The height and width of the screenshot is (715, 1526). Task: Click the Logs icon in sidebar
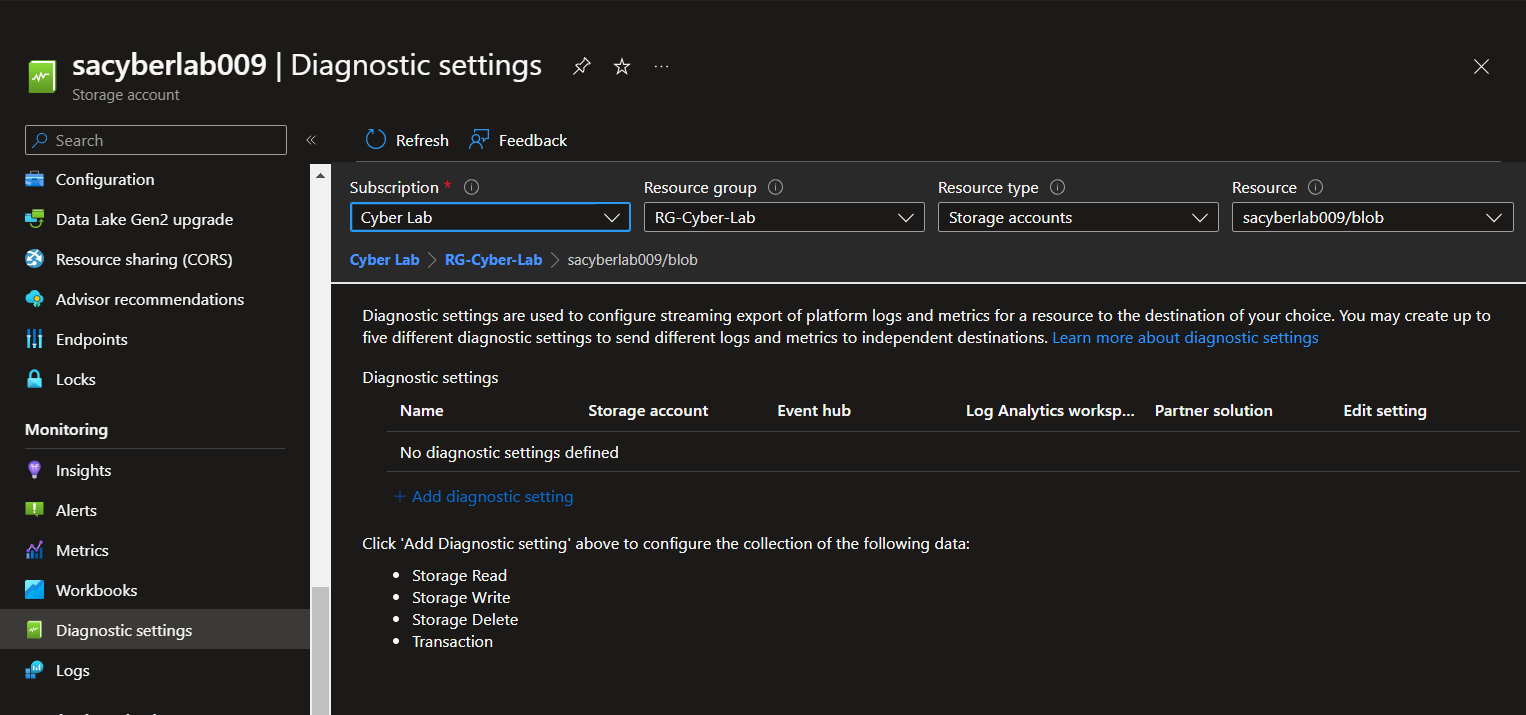point(35,671)
